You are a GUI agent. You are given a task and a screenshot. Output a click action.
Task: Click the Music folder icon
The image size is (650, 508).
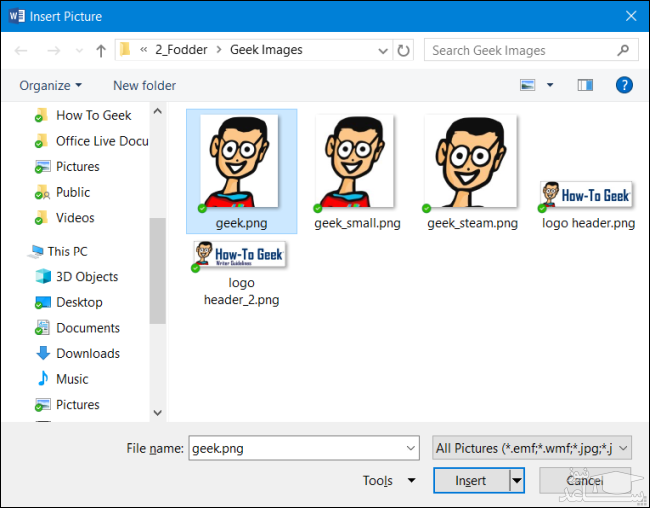click(43, 379)
